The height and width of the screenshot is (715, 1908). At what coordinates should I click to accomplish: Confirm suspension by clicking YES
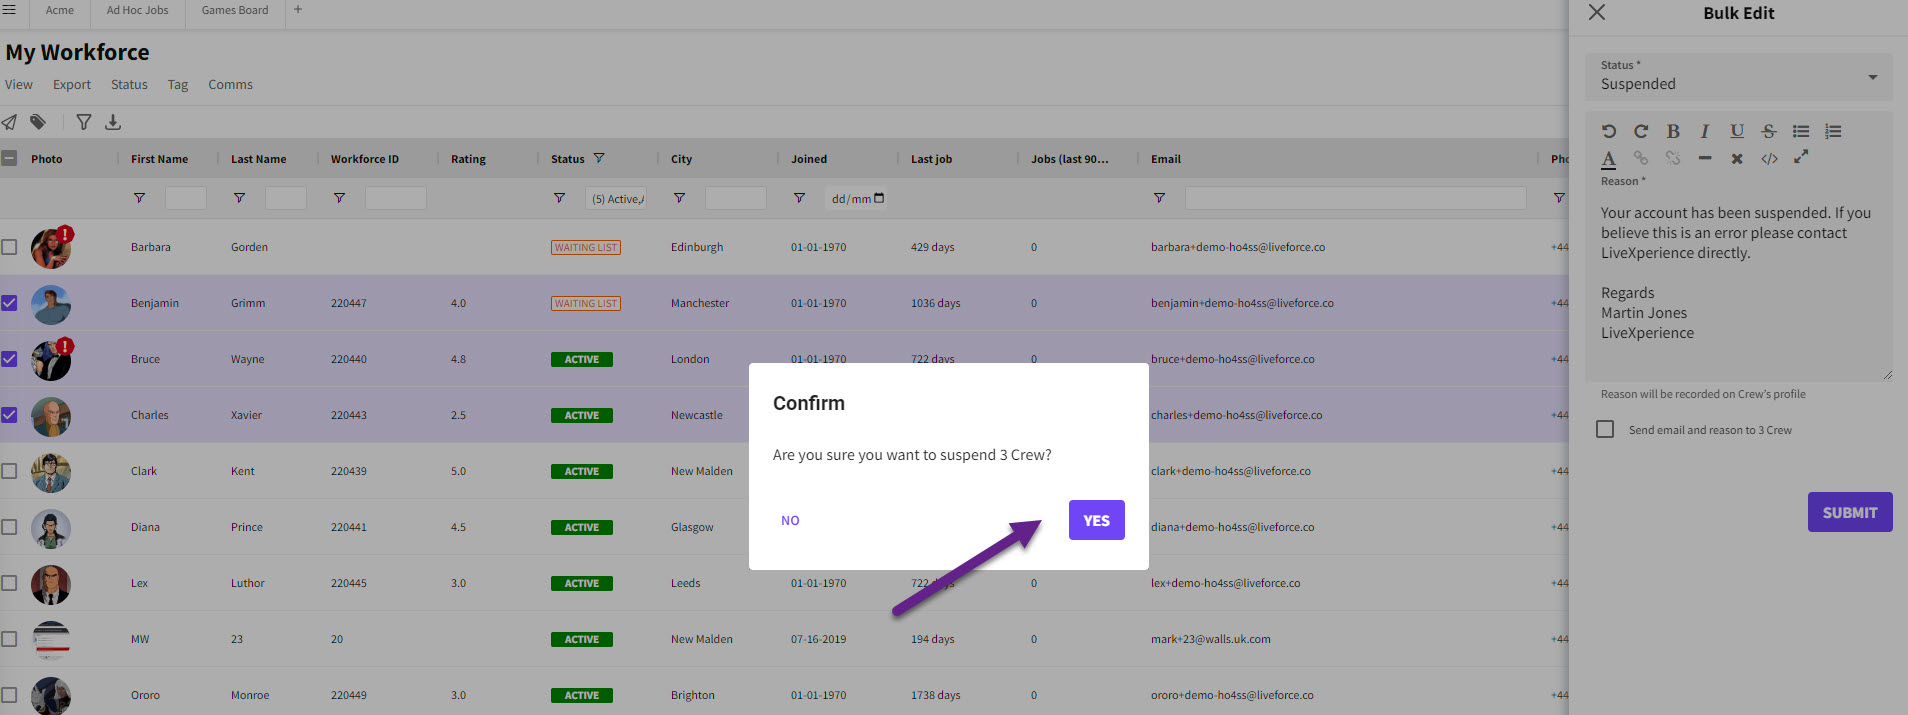tap(1096, 520)
